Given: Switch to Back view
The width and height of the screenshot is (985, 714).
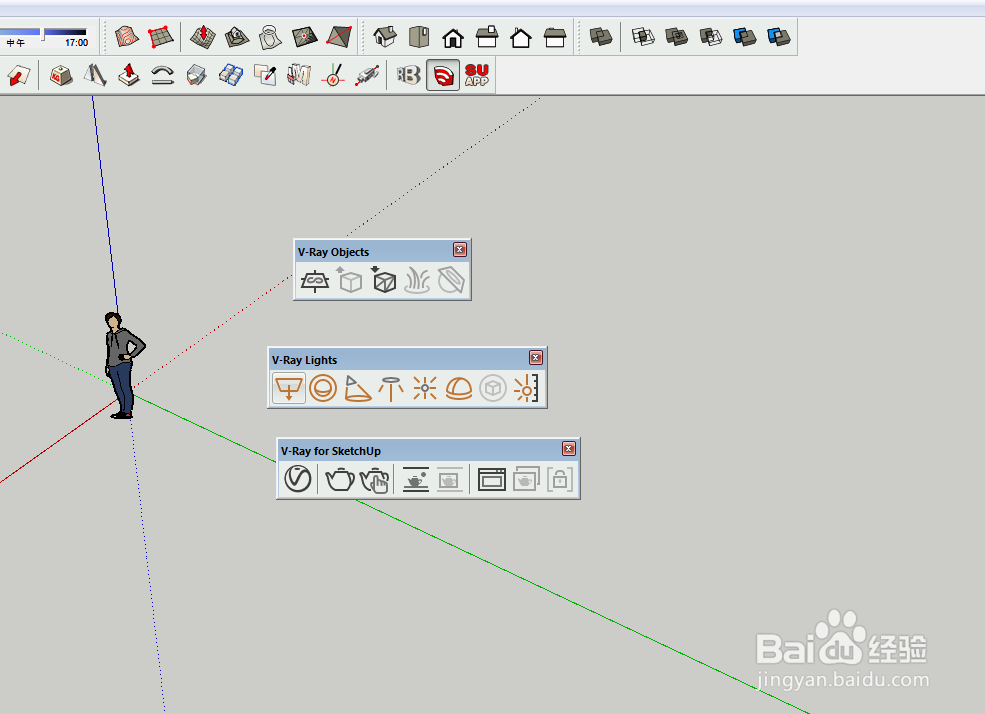Looking at the screenshot, I should (521, 38).
